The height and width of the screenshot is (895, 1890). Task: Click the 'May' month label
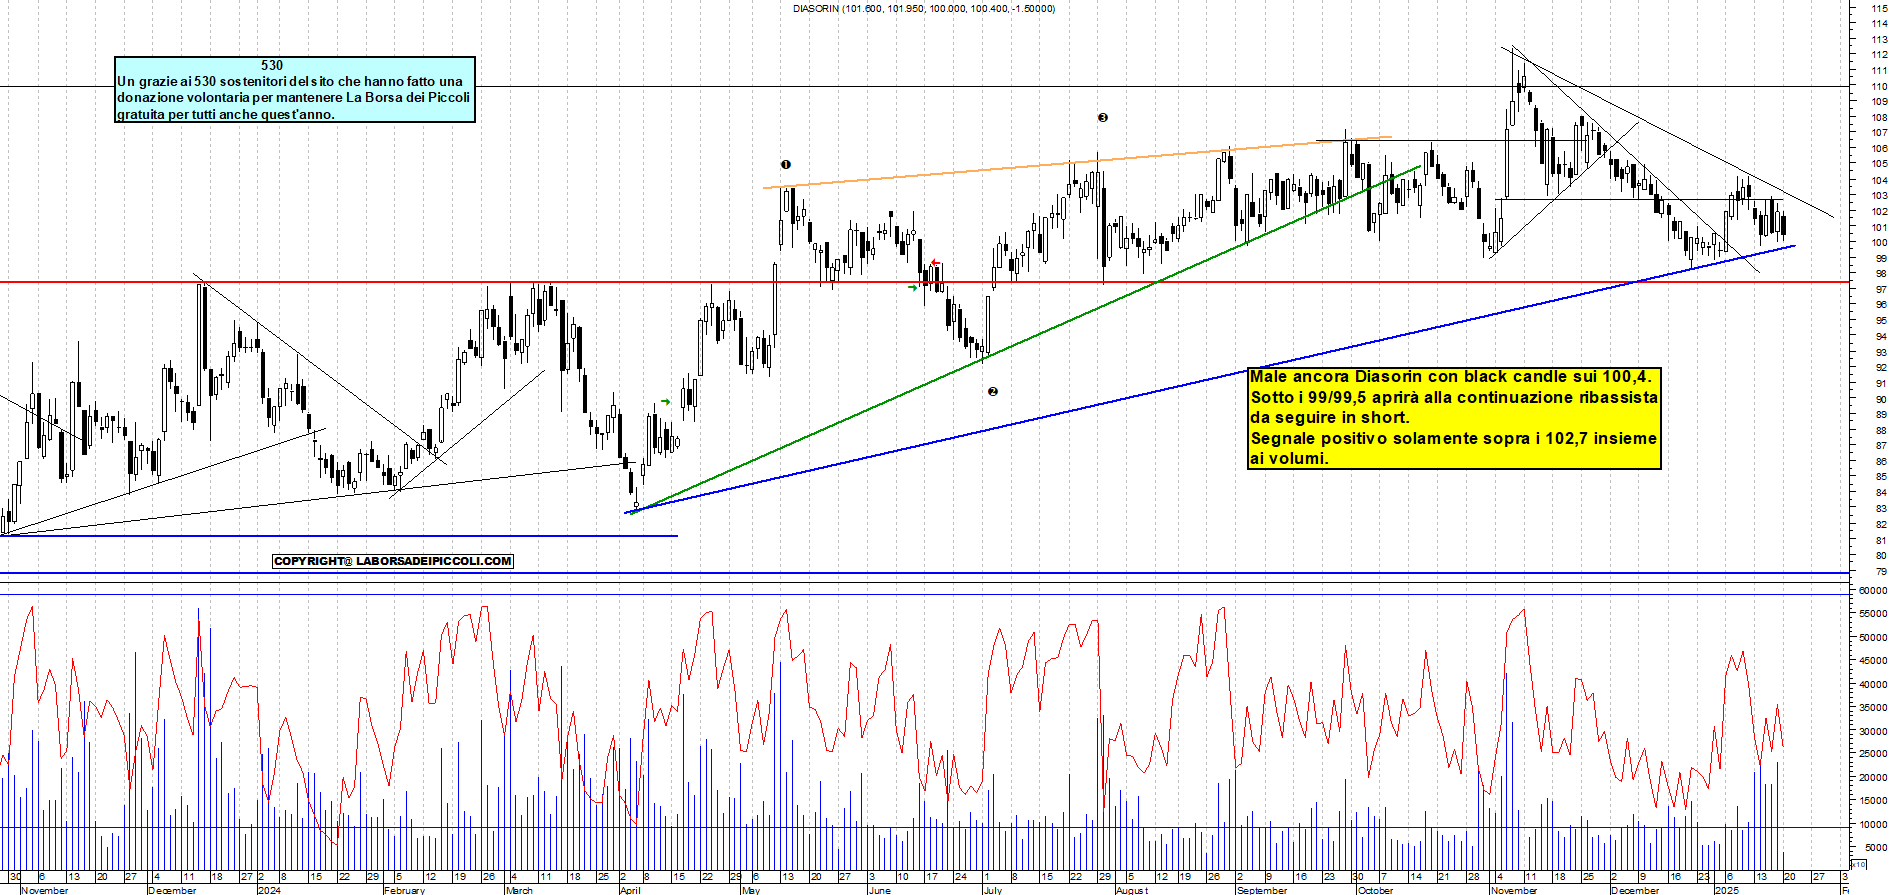pos(751,890)
